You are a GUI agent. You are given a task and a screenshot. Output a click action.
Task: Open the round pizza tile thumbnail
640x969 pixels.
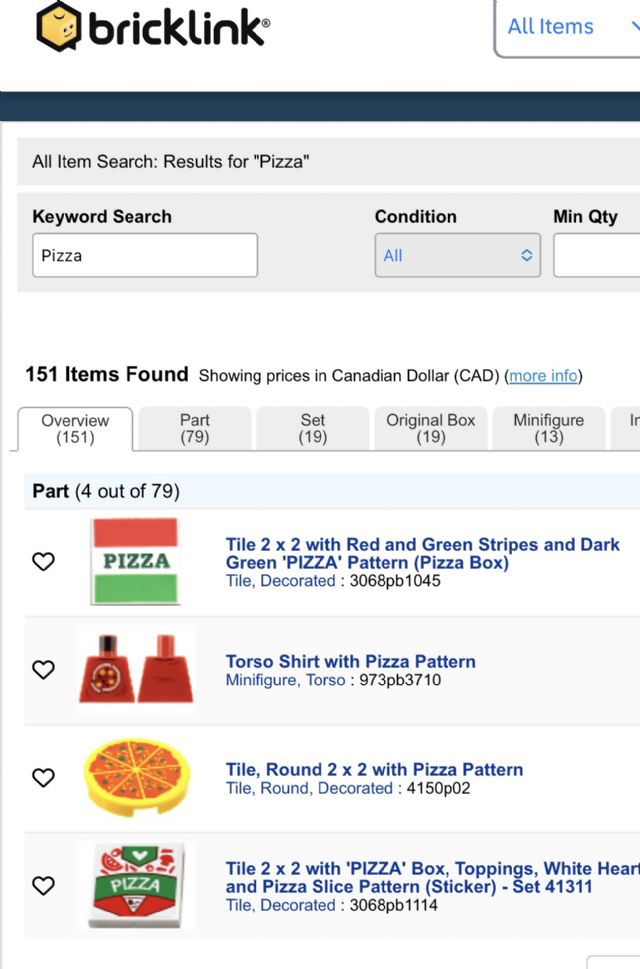point(135,777)
